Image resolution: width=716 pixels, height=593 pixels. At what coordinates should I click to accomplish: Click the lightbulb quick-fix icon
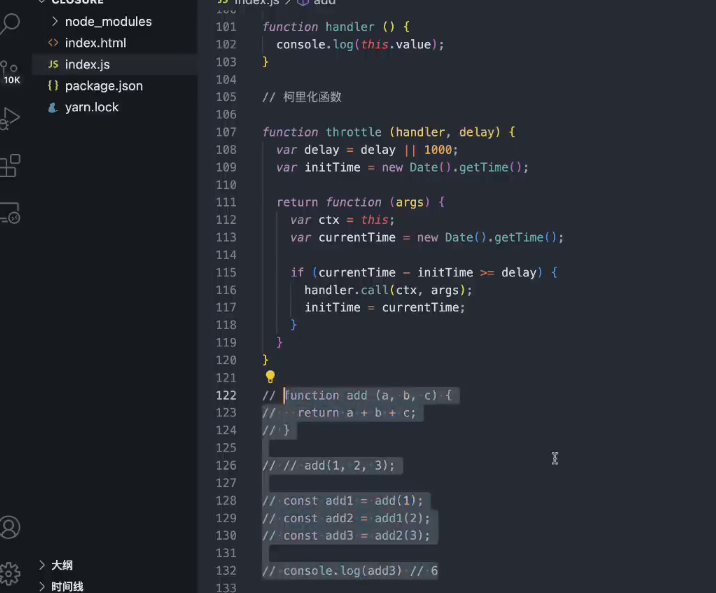[270, 377]
